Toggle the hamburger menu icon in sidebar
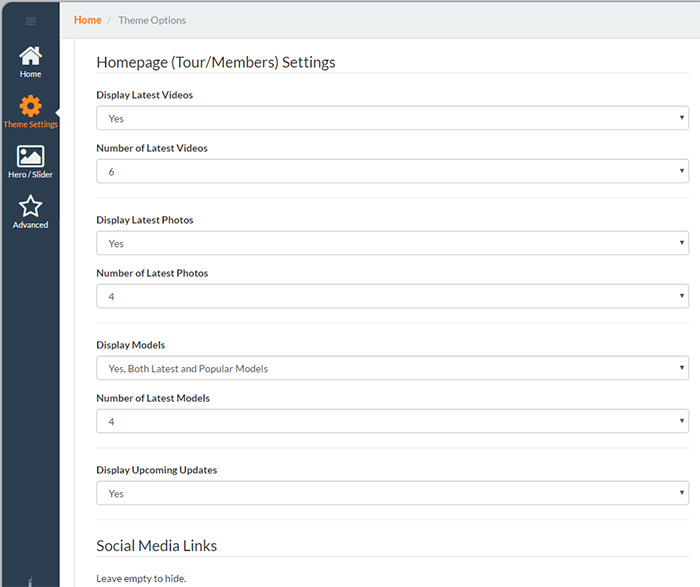The image size is (700, 587). (31, 21)
